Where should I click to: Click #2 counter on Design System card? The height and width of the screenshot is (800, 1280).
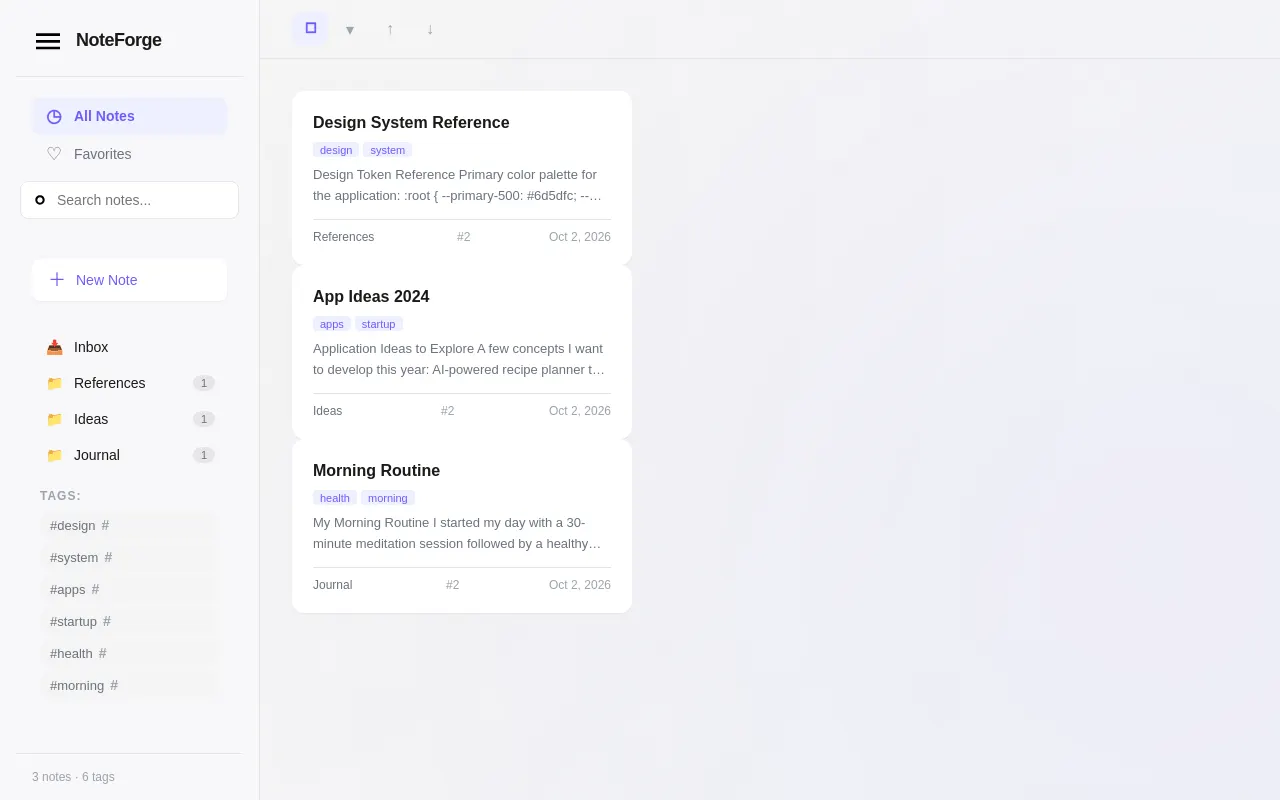[x=464, y=237]
